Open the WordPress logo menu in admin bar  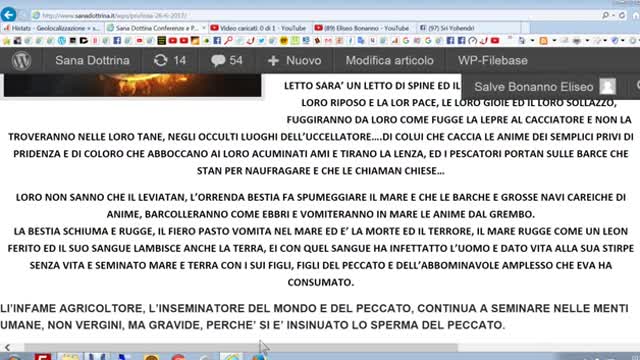(21, 60)
